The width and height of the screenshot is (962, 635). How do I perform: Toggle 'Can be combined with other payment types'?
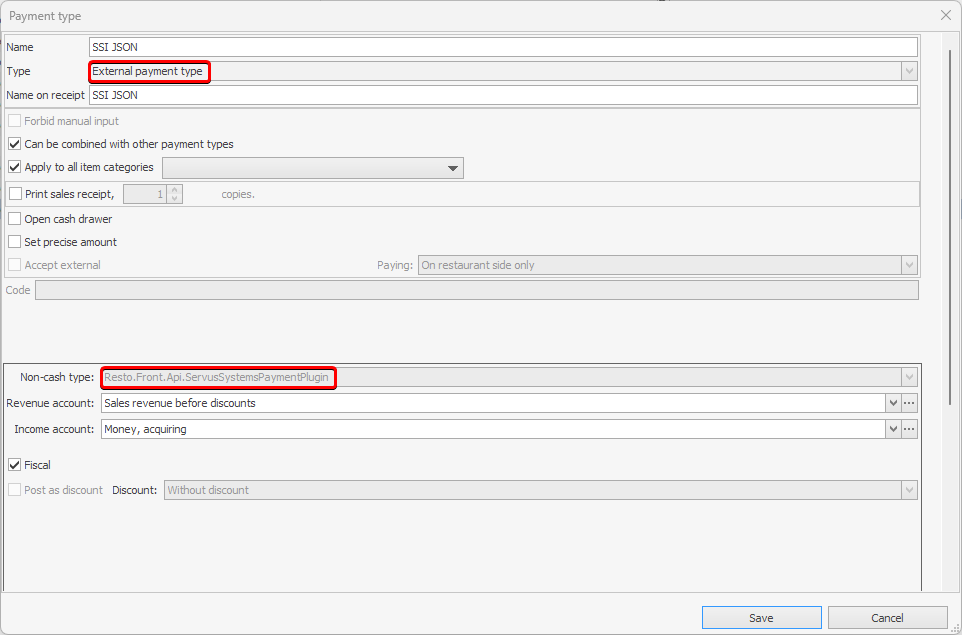pyautogui.click(x=15, y=144)
